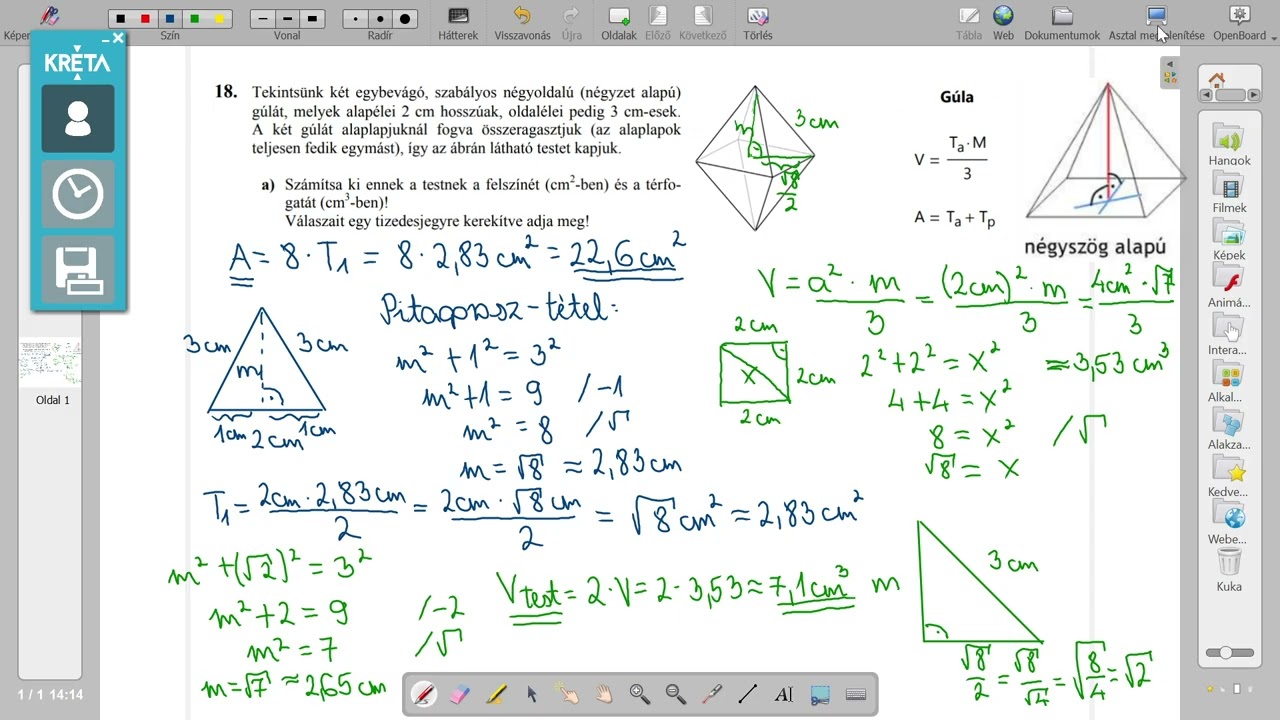Click the show desktop button
Viewport: 1280px width, 720px height.
[1157, 23]
